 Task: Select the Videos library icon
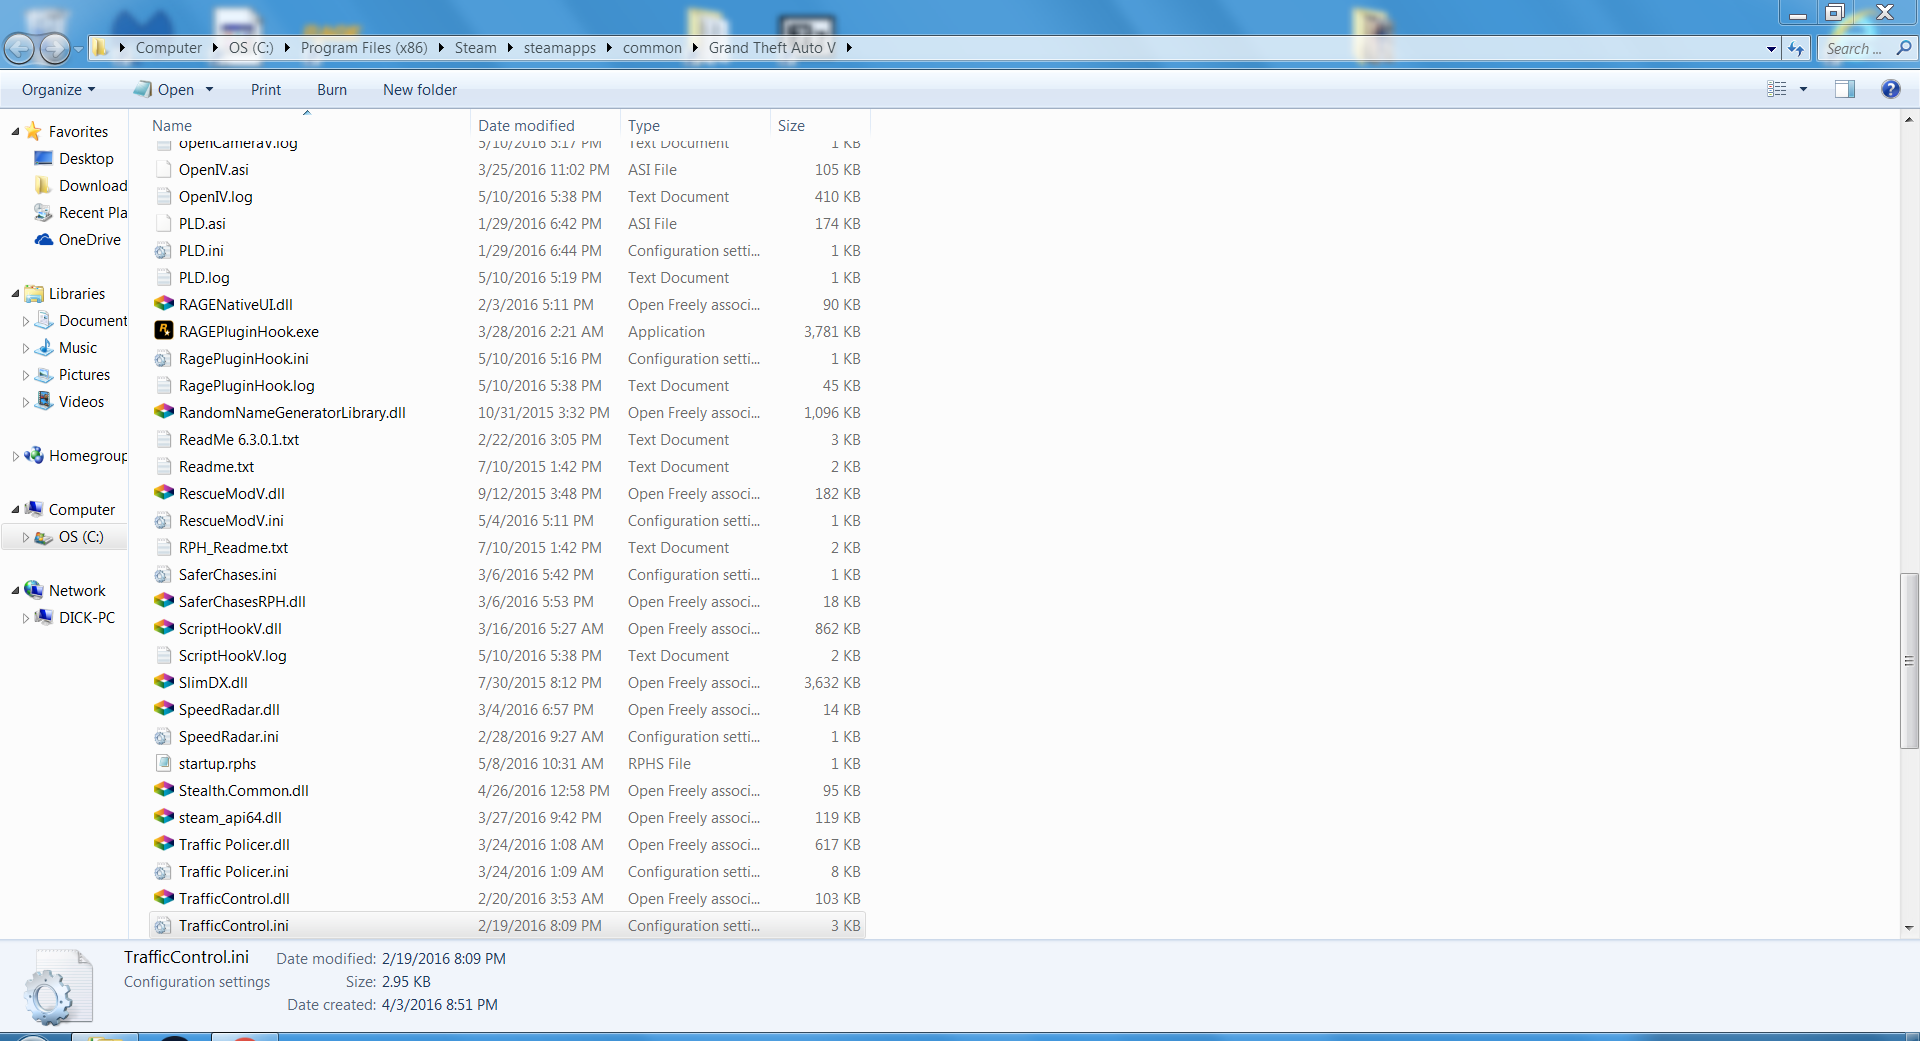point(43,401)
